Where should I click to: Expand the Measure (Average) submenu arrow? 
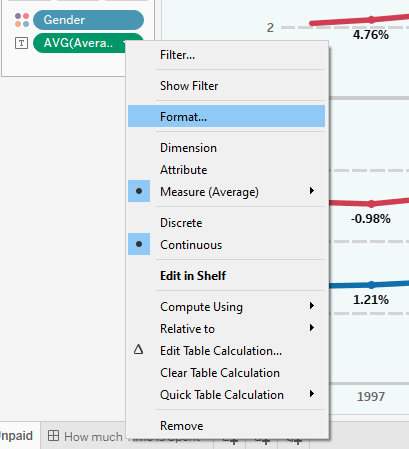click(x=312, y=191)
